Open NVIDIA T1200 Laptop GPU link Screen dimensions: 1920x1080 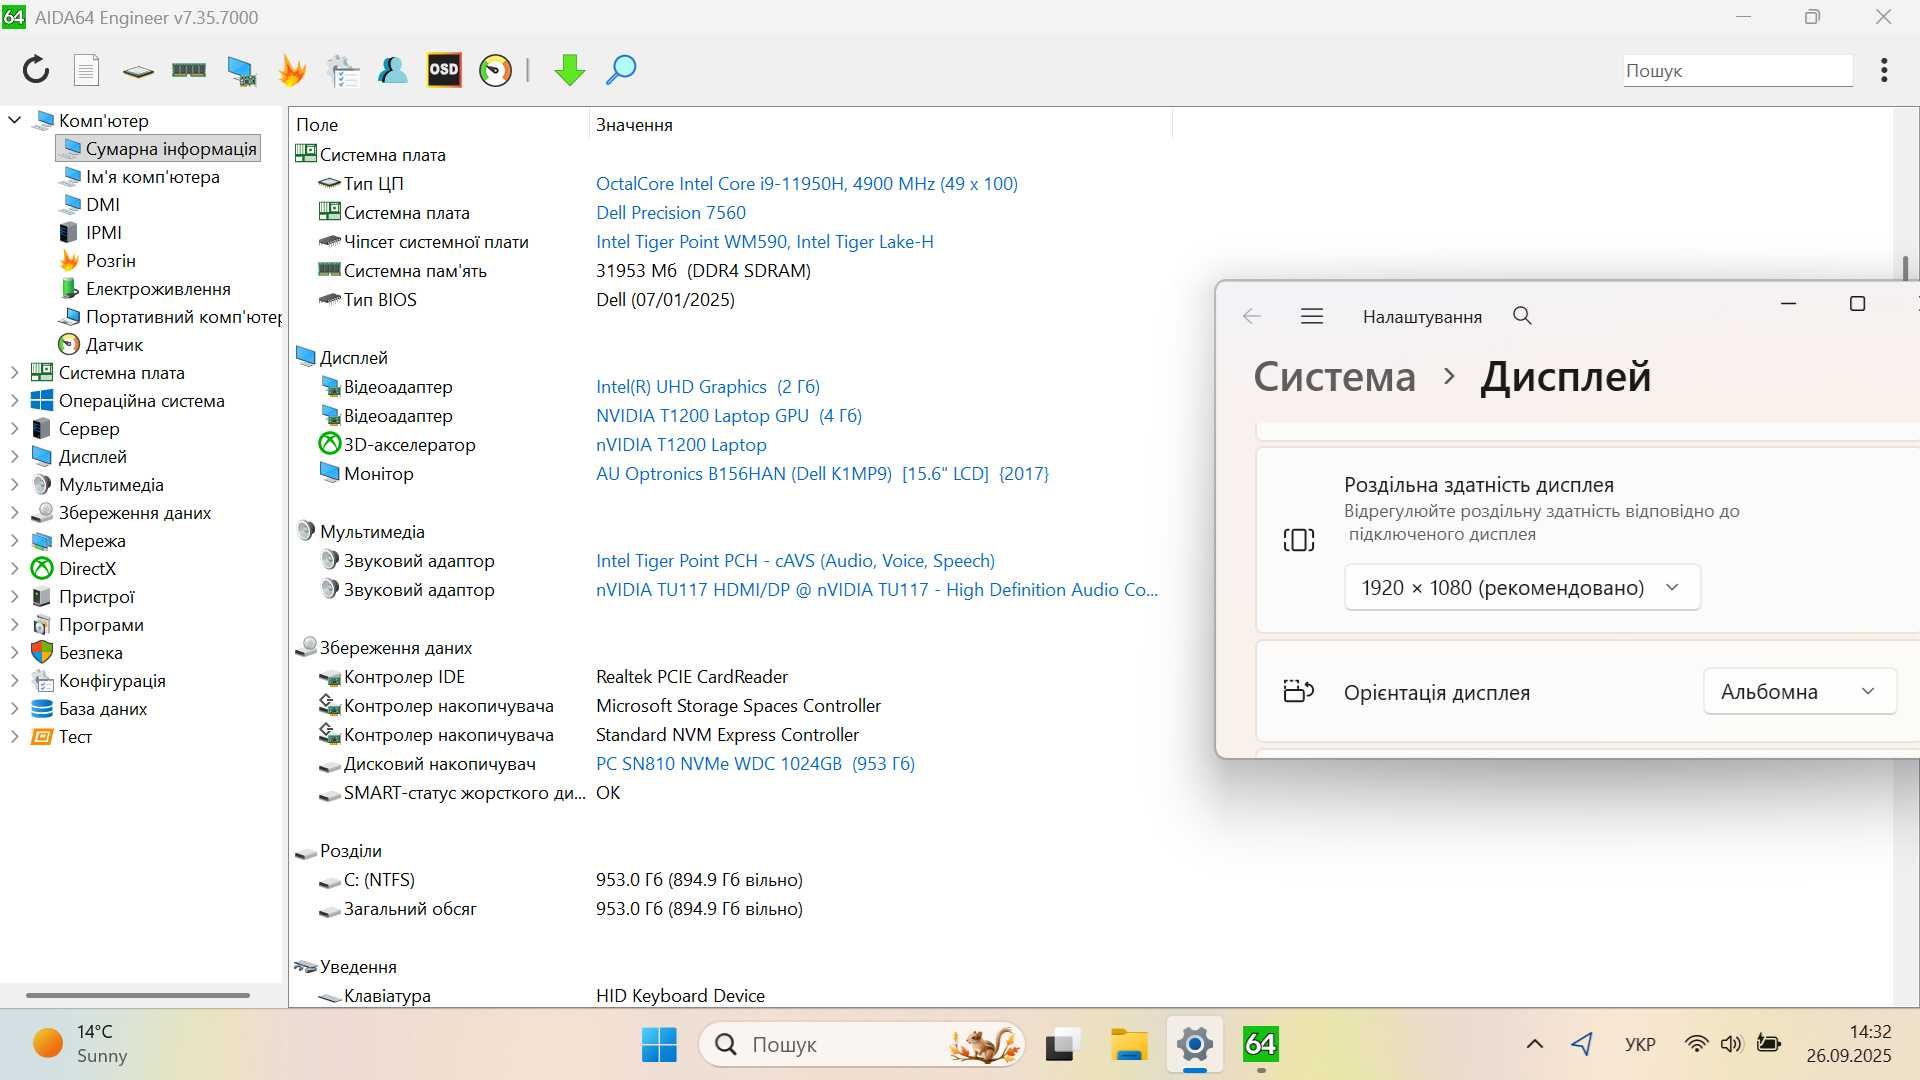click(729, 415)
